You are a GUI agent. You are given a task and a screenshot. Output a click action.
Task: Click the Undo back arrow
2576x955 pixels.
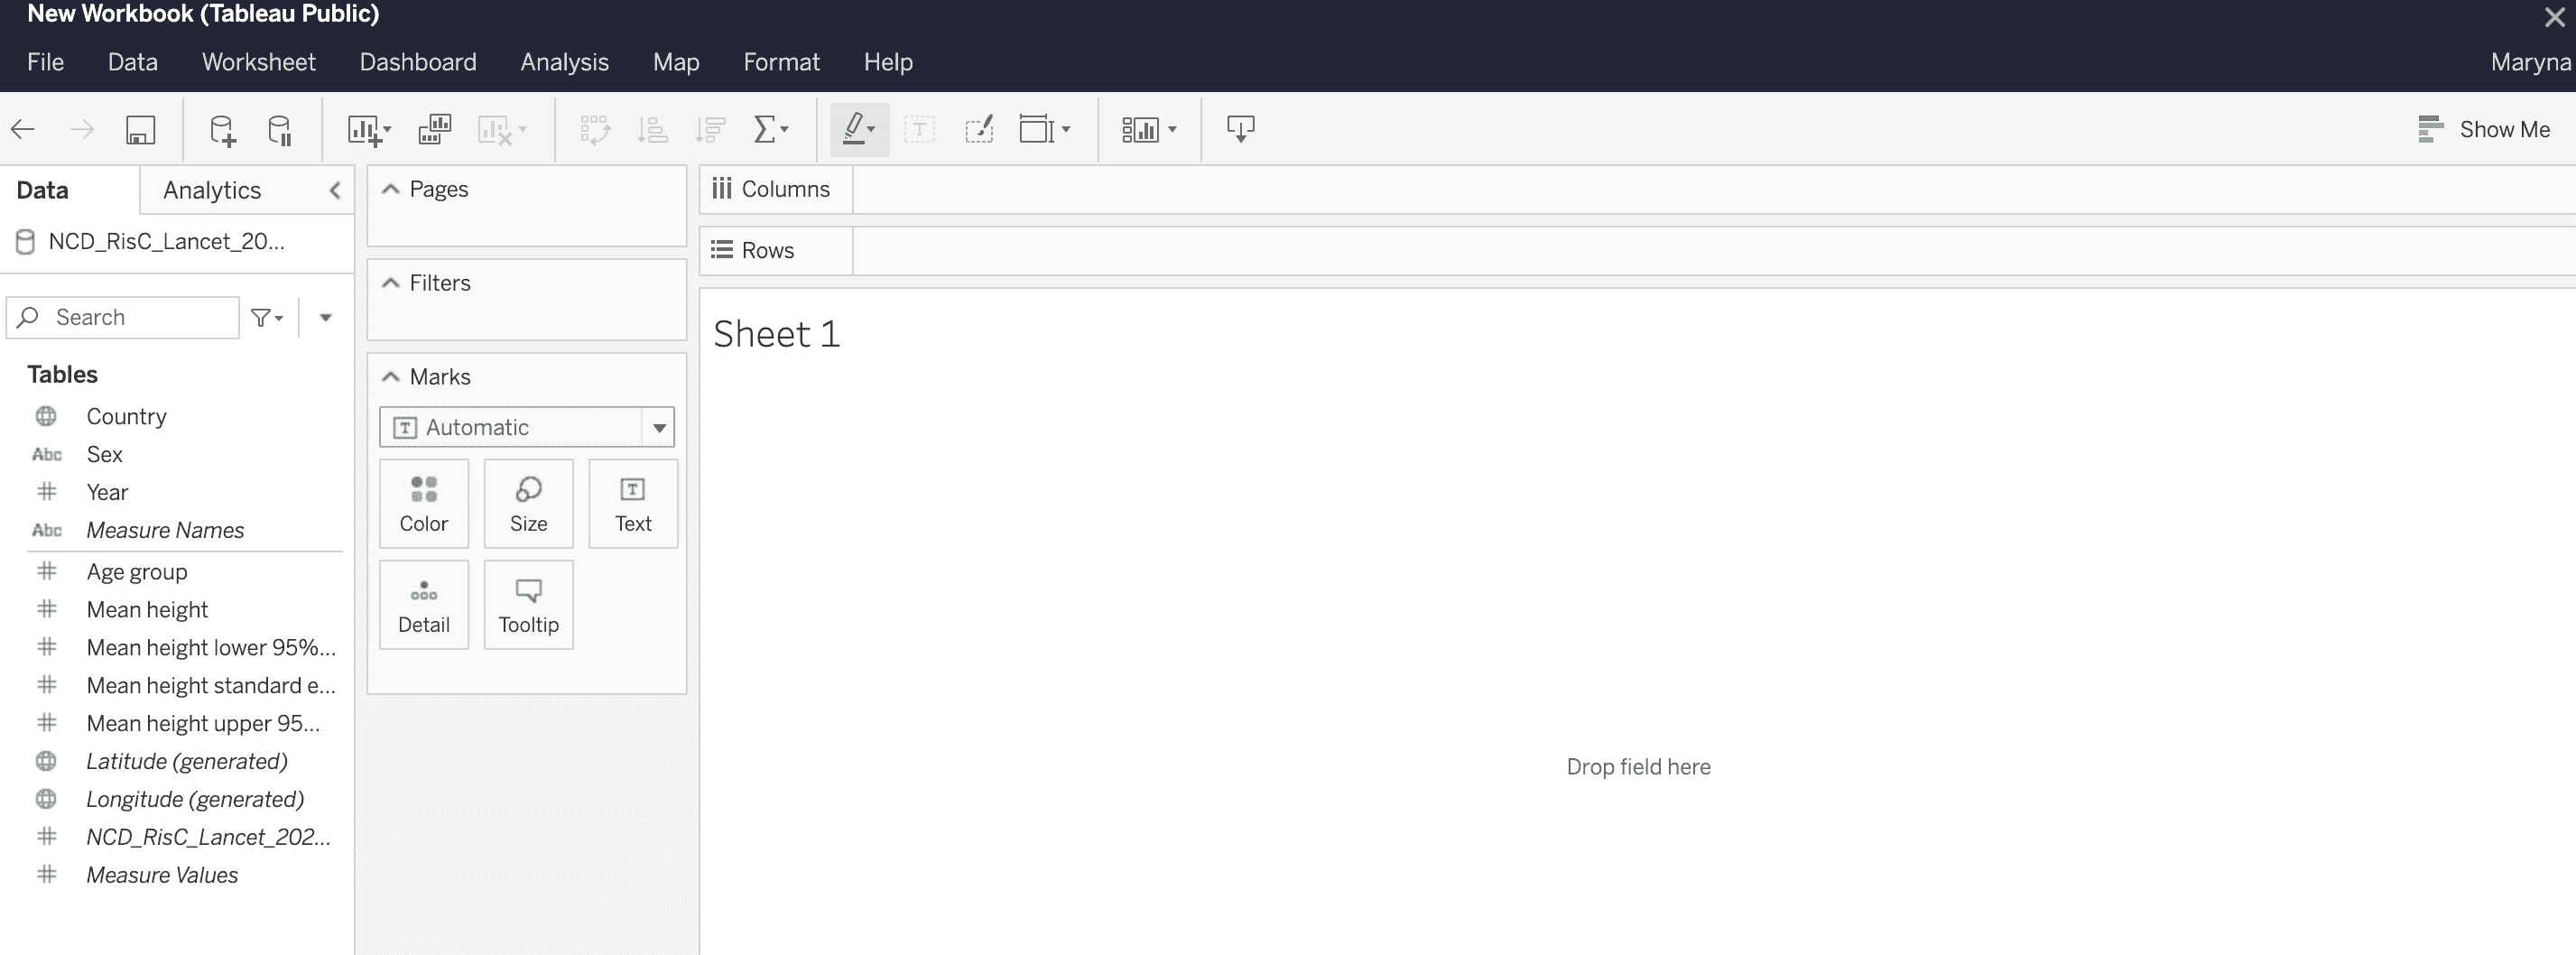click(x=23, y=130)
